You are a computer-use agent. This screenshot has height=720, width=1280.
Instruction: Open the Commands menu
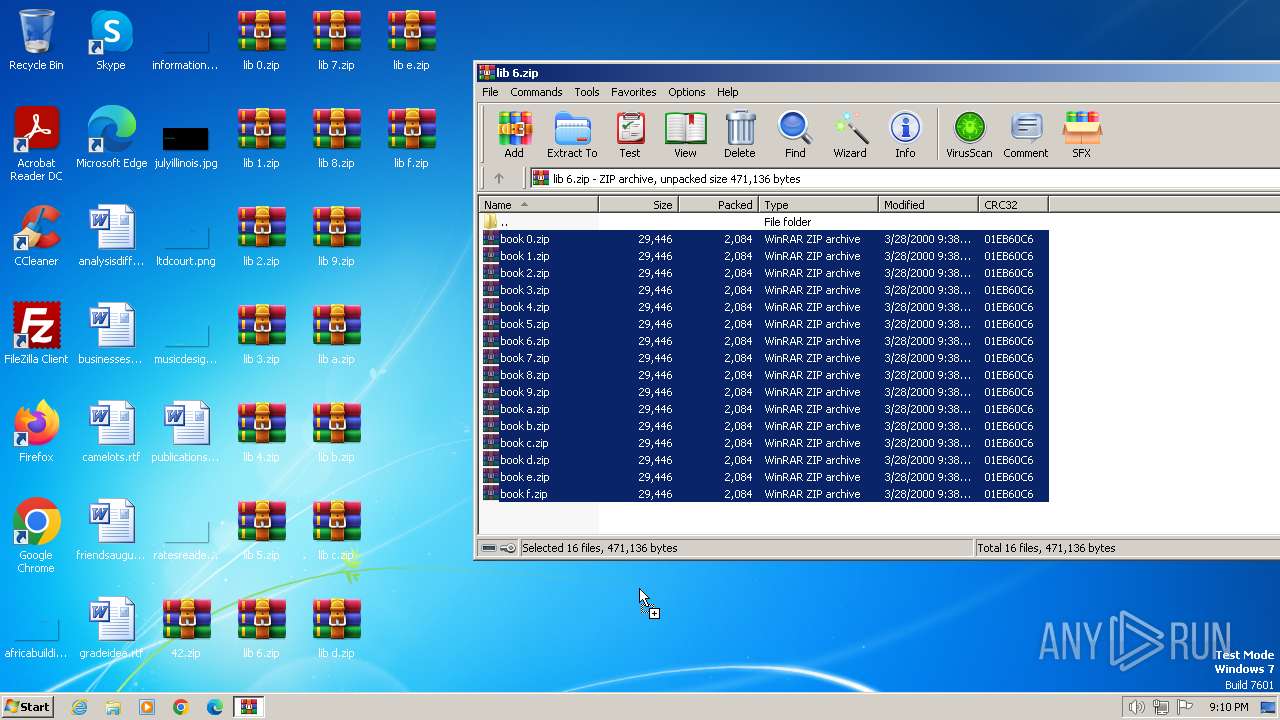[536, 92]
